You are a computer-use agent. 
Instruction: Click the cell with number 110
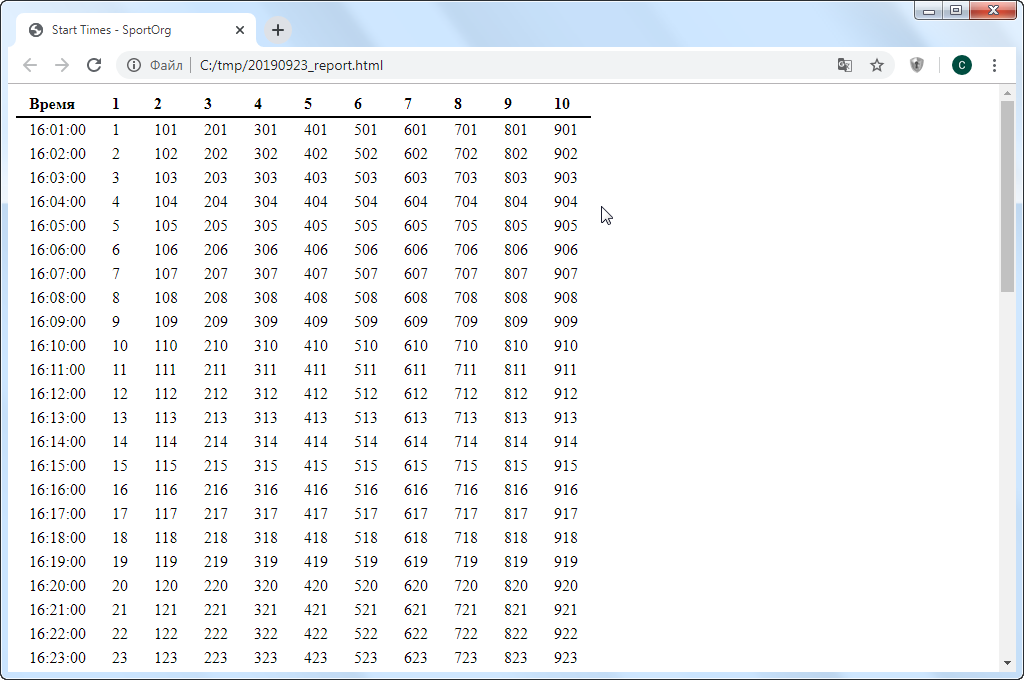click(166, 346)
